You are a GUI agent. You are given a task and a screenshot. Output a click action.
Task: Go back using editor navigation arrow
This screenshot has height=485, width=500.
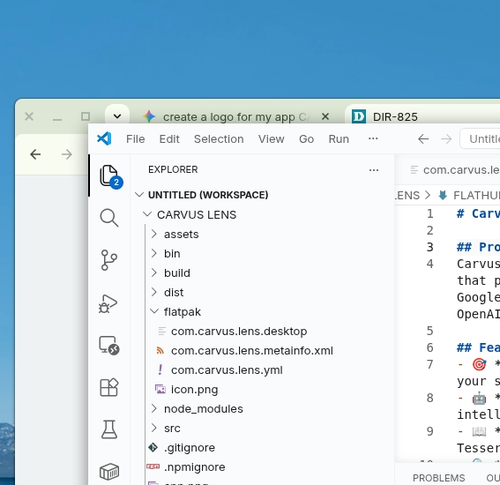pos(423,139)
